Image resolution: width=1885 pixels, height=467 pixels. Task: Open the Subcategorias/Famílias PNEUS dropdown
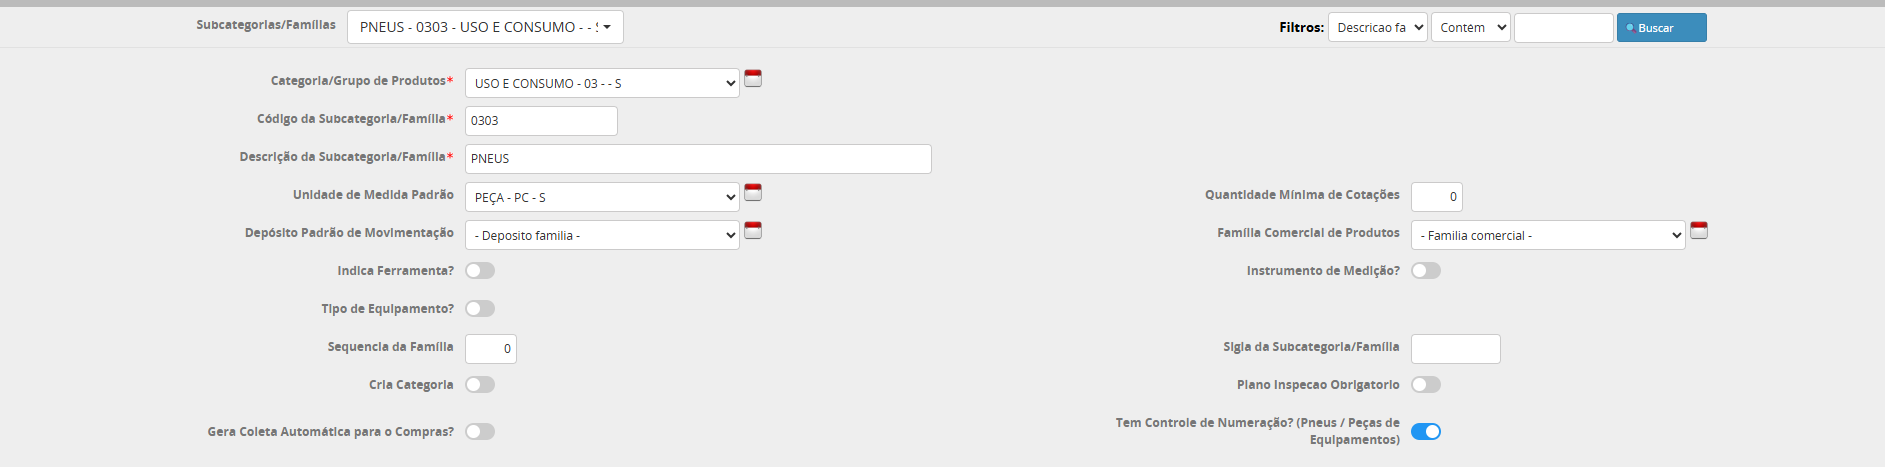tap(485, 27)
